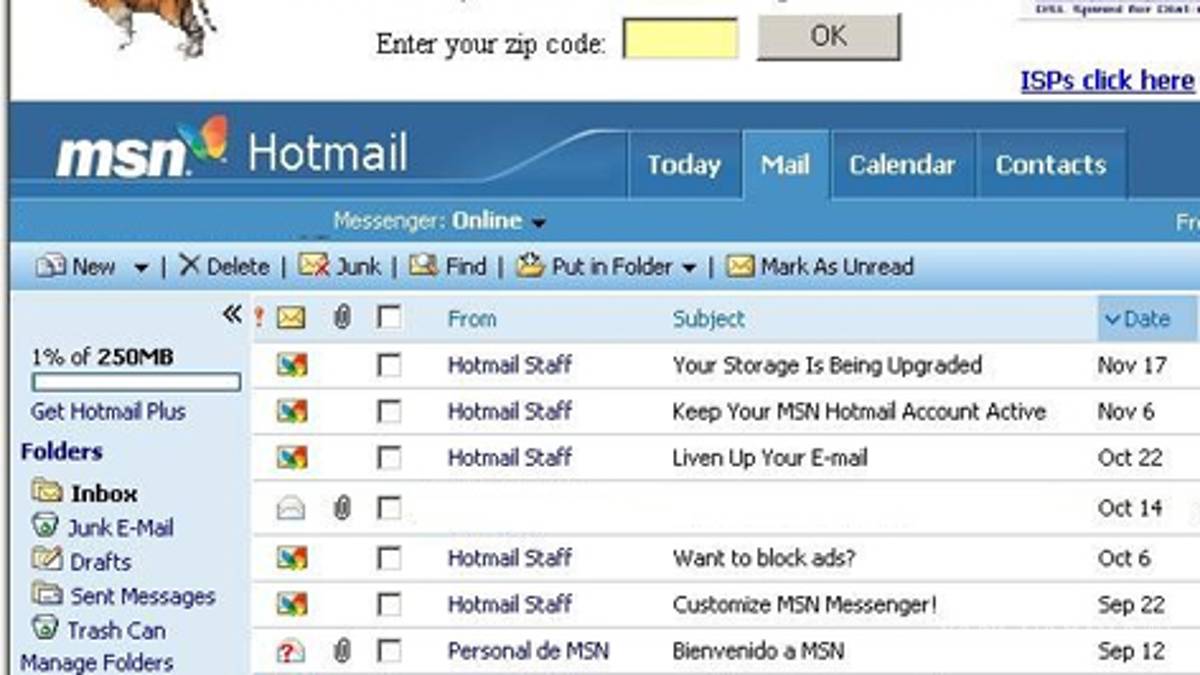The width and height of the screenshot is (1200, 675).
Task: Check the box for Keep Your MSN Hotmail Account Active
Action: pos(389,411)
